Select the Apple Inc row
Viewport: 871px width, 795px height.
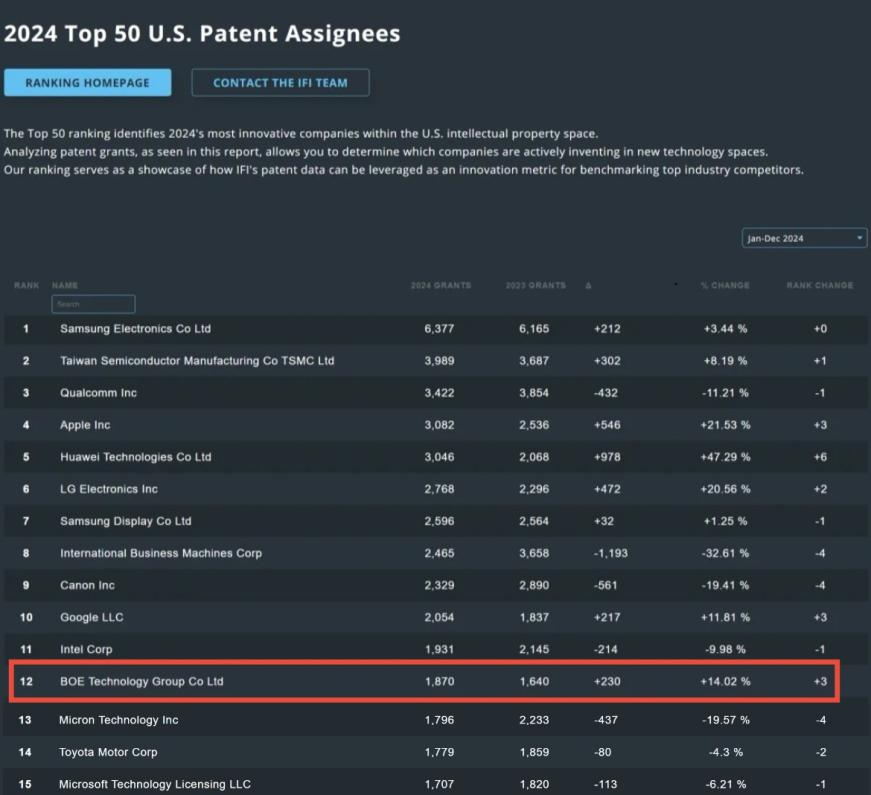[x=400, y=425]
